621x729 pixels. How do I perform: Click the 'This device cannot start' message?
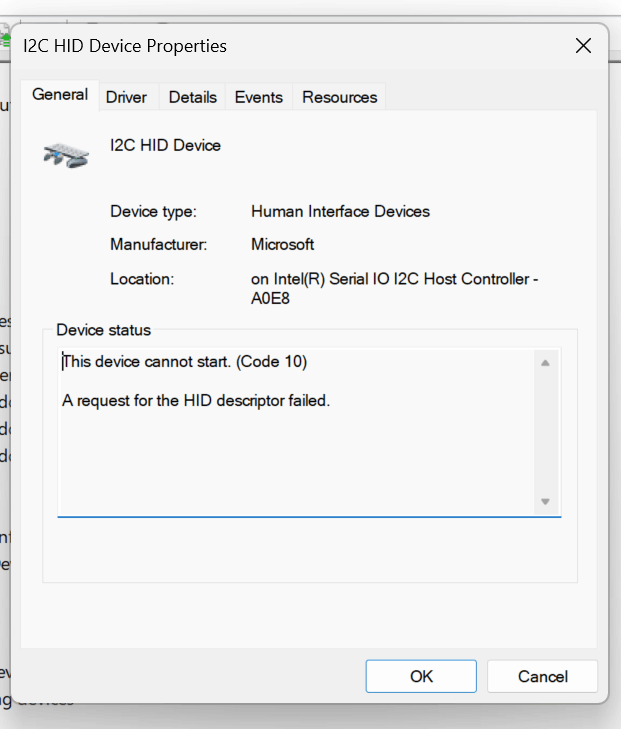(185, 362)
